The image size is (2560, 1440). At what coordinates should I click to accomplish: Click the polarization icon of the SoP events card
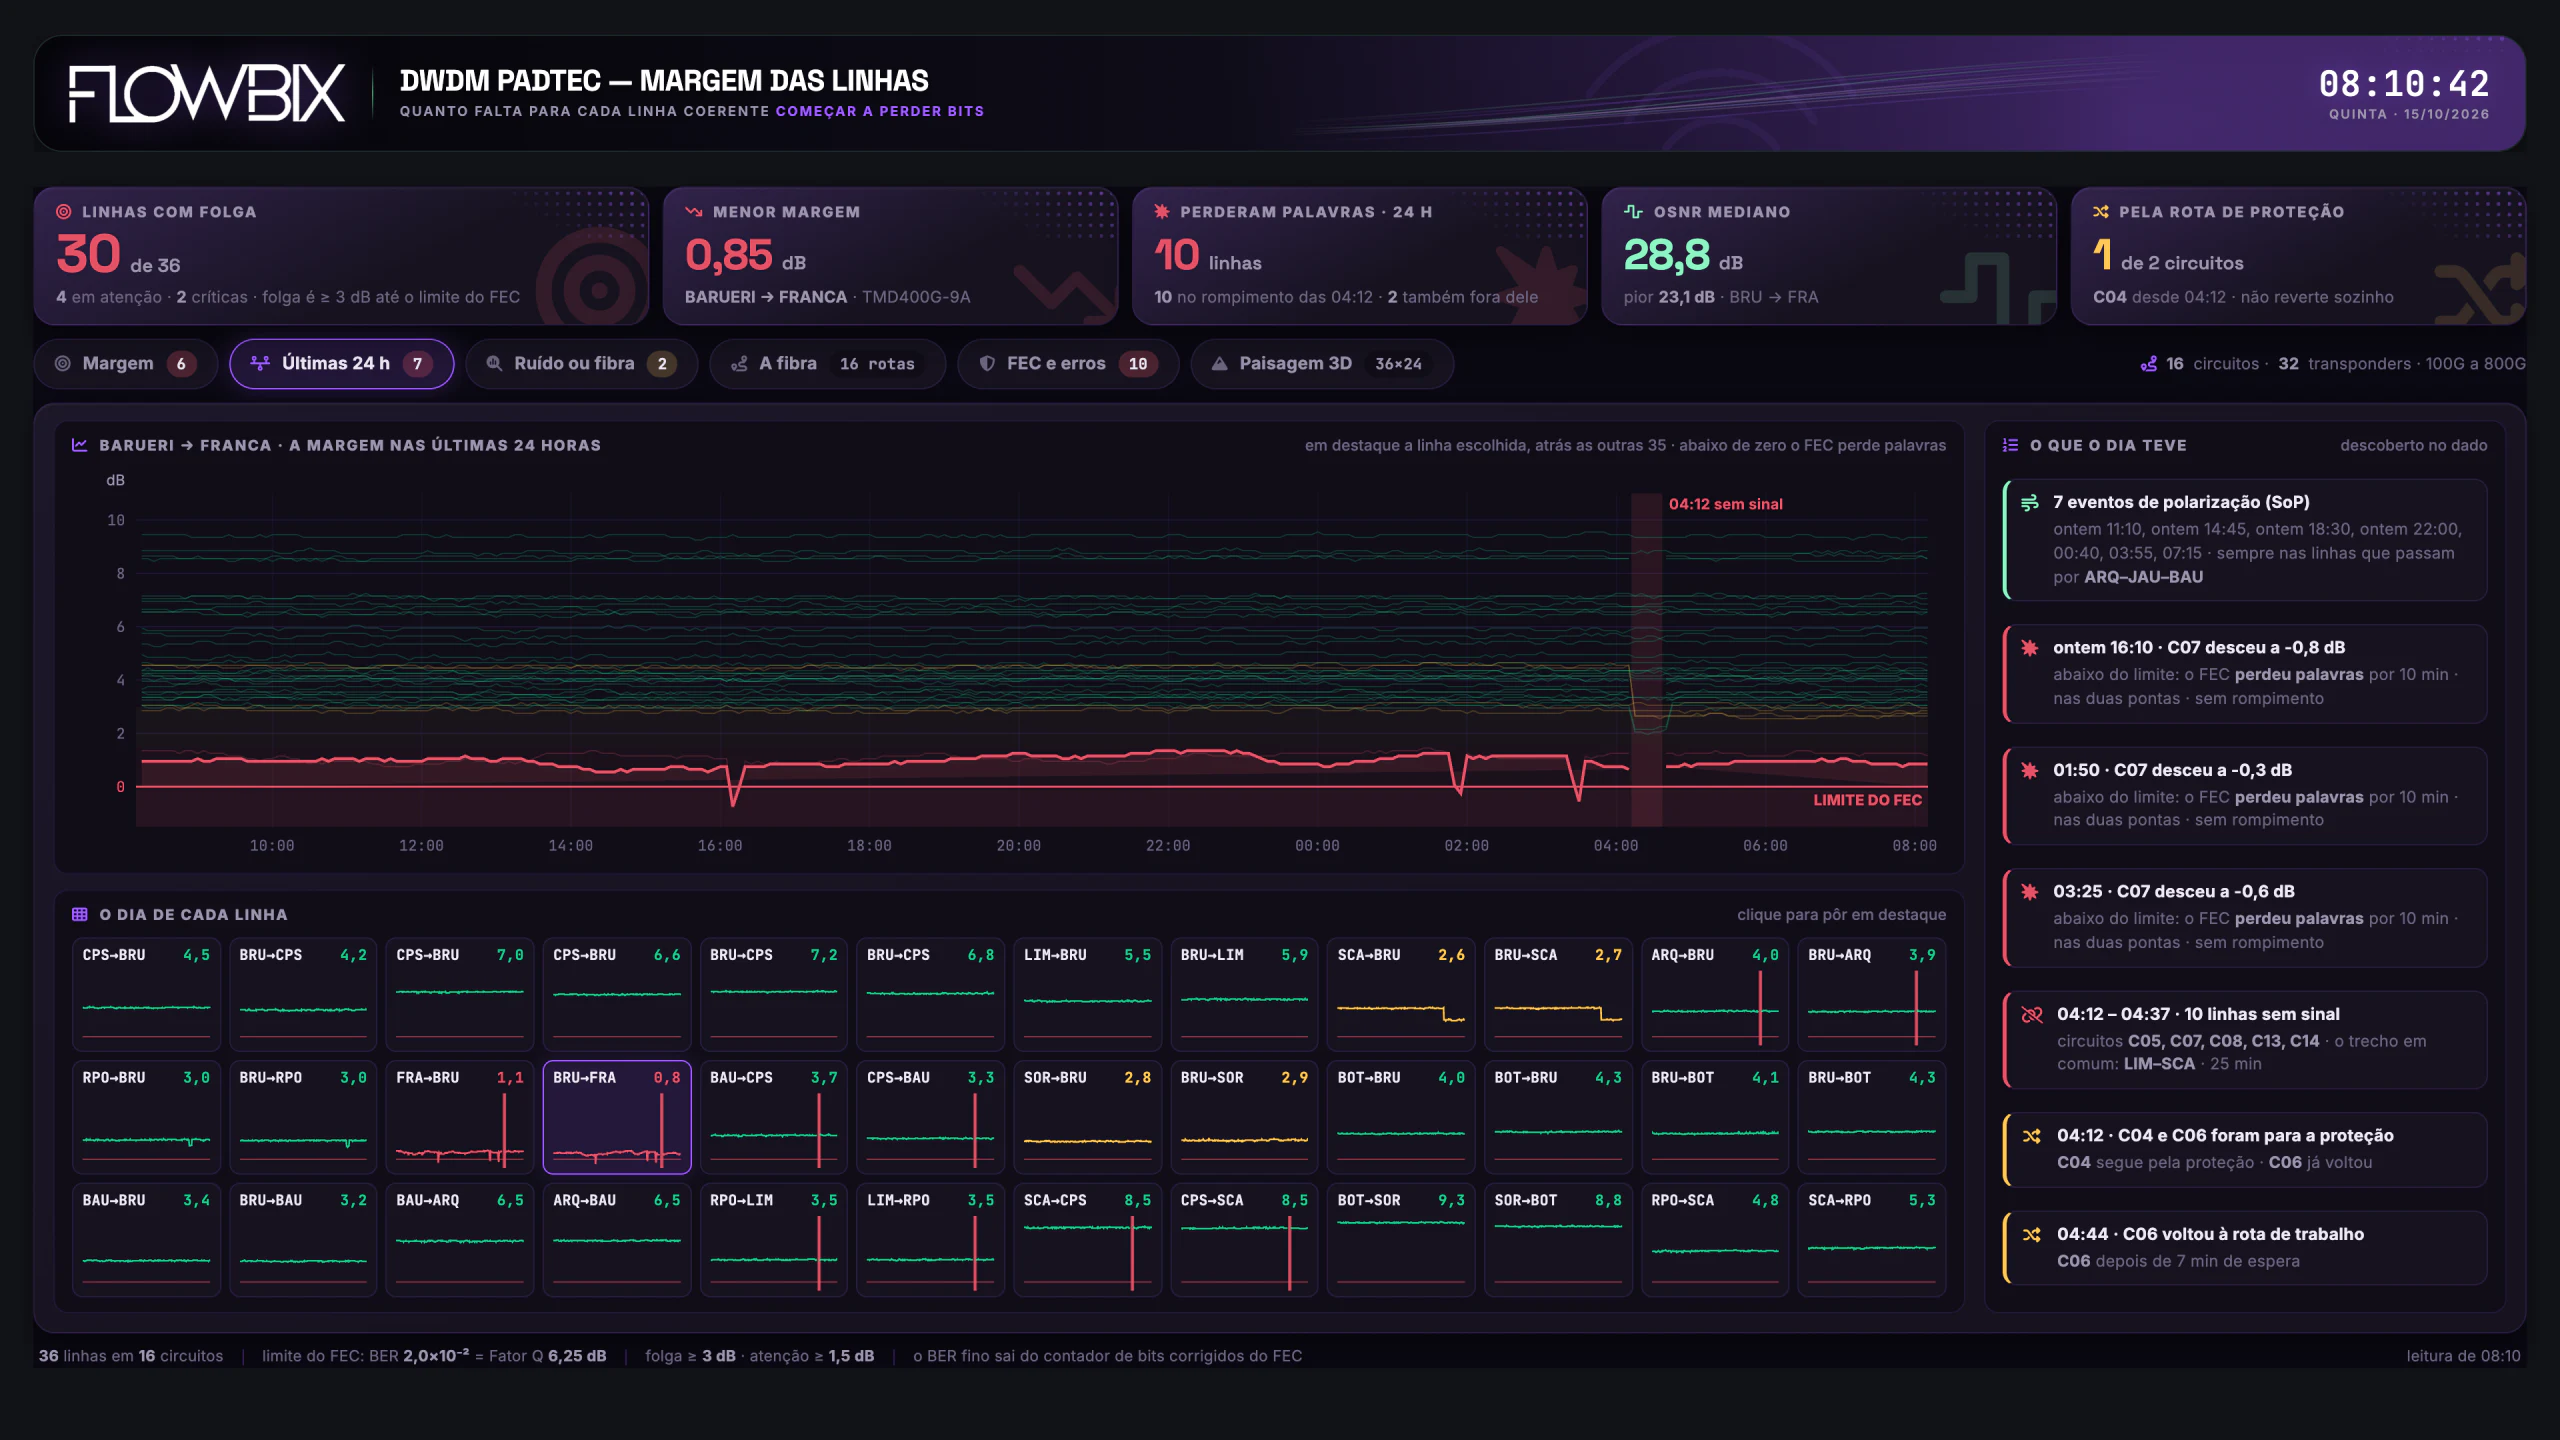click(2030, 503)
